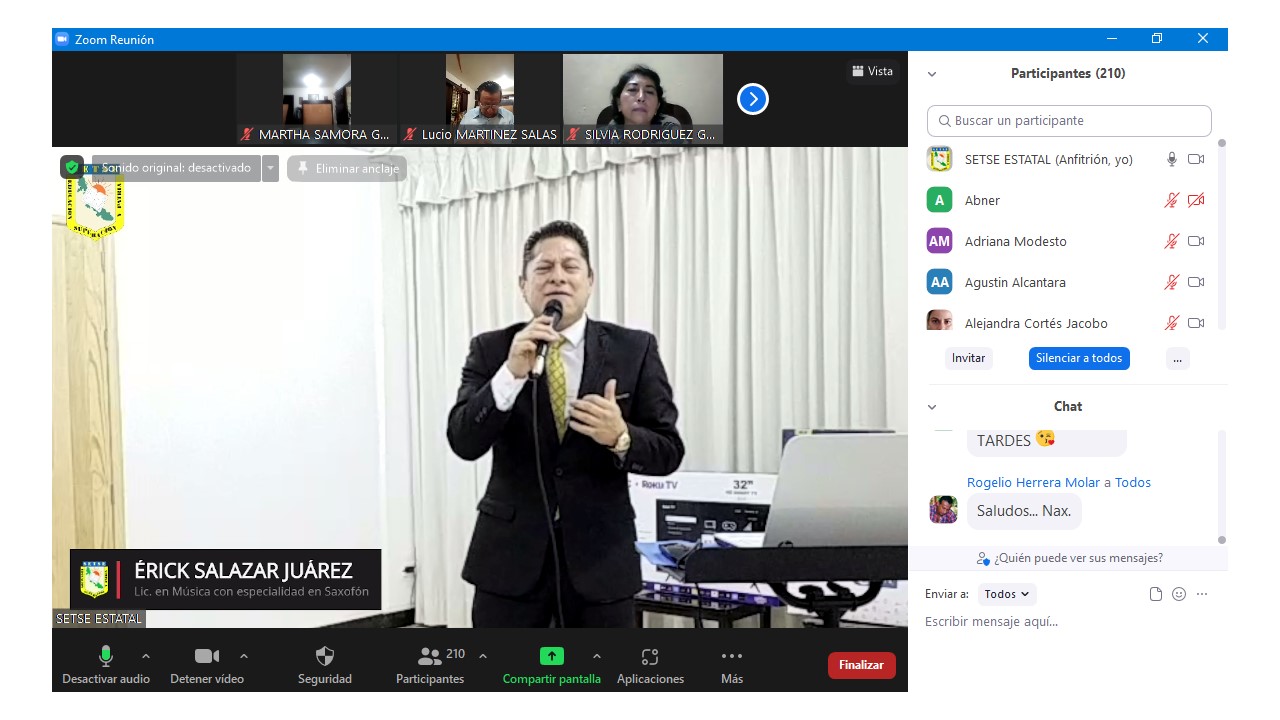
Task: Open share options arrow beside Compartir pantalla
Action: click(597, 656)
